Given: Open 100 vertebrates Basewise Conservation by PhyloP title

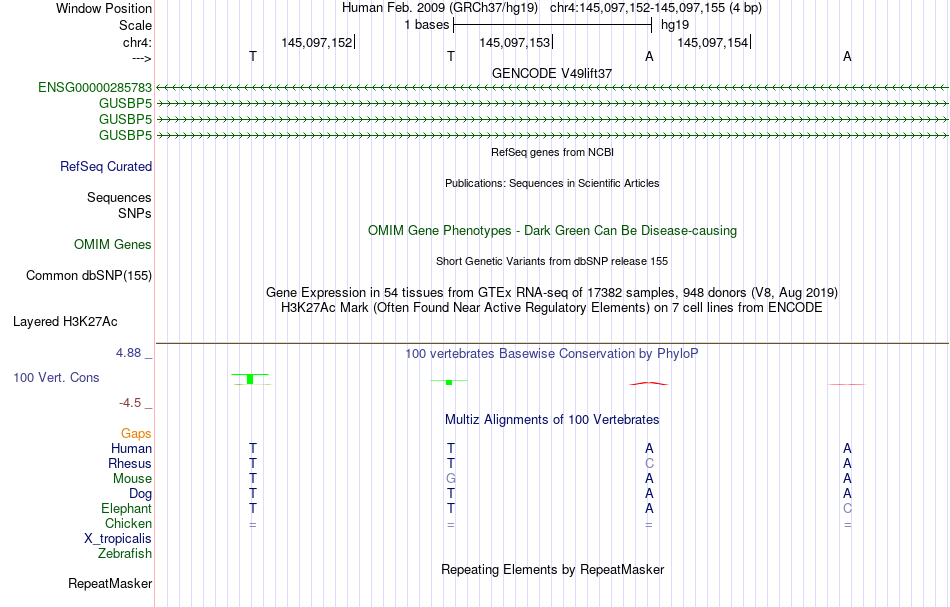Looking at the screenshot, I should [552, 353].
